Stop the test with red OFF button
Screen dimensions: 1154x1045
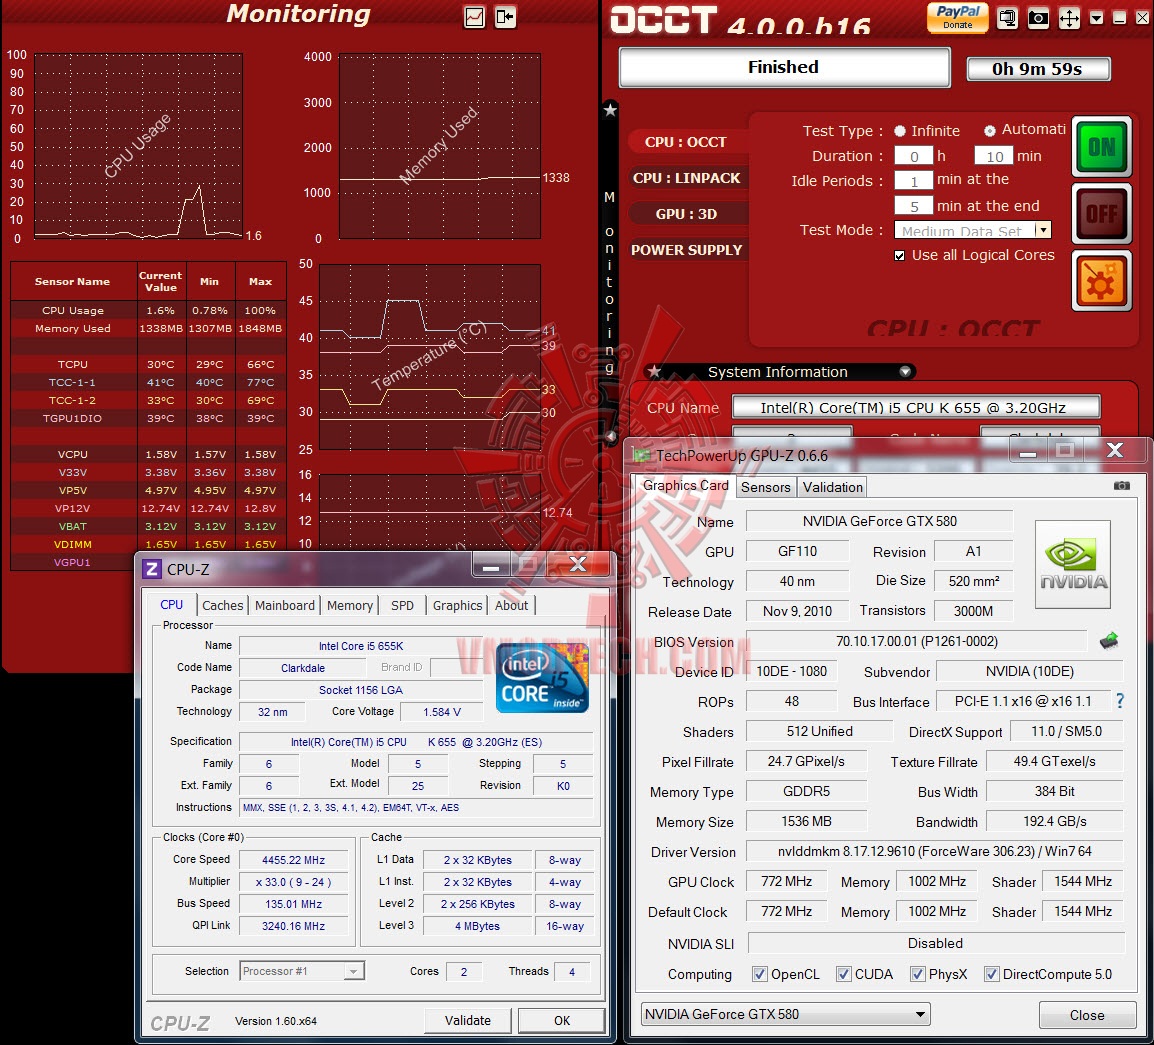pos(1102,214)
